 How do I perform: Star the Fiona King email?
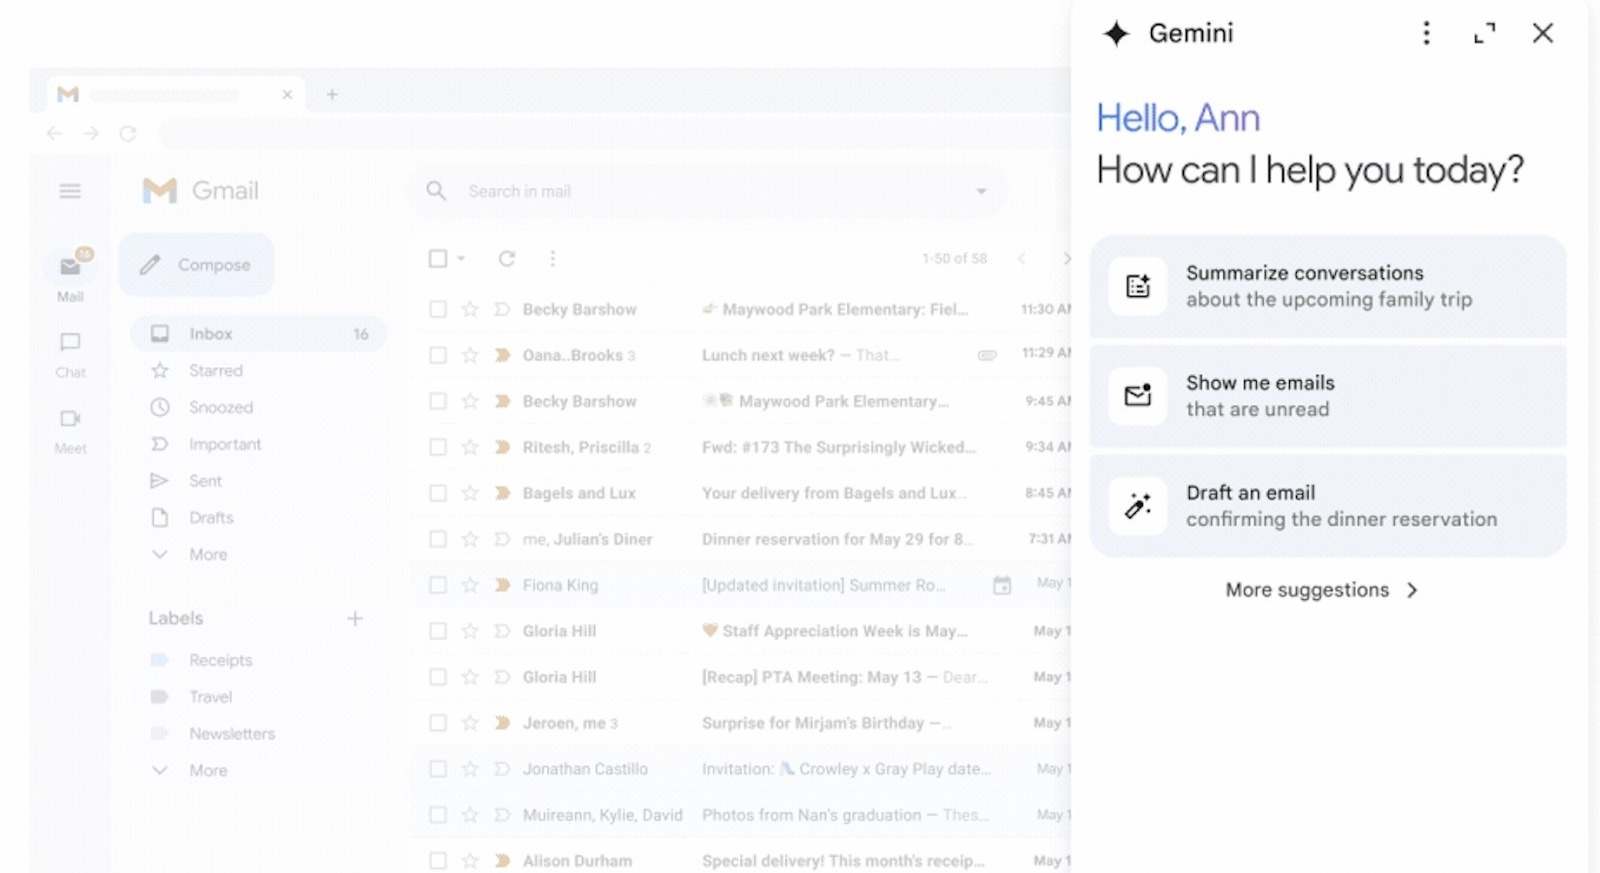click(470, 585)
